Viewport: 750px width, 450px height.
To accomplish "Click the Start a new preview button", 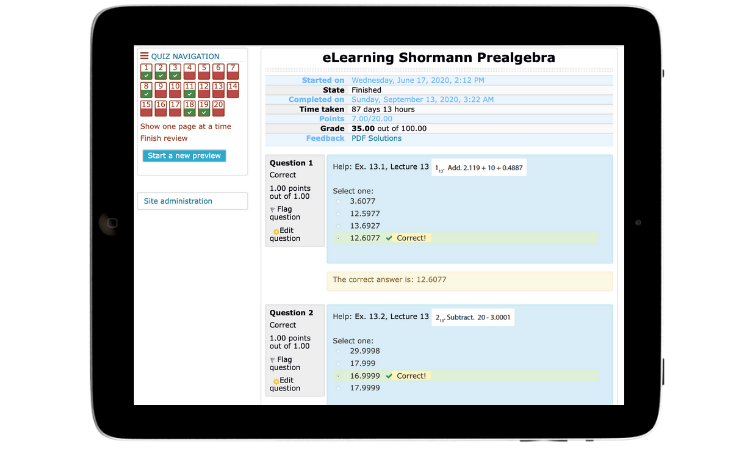I will point(183,156).
